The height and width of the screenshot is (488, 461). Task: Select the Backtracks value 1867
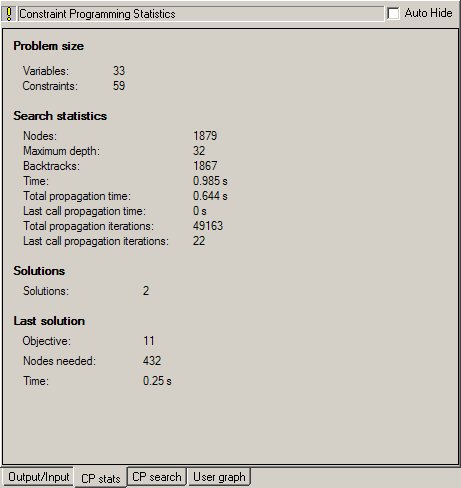[205, 166]
